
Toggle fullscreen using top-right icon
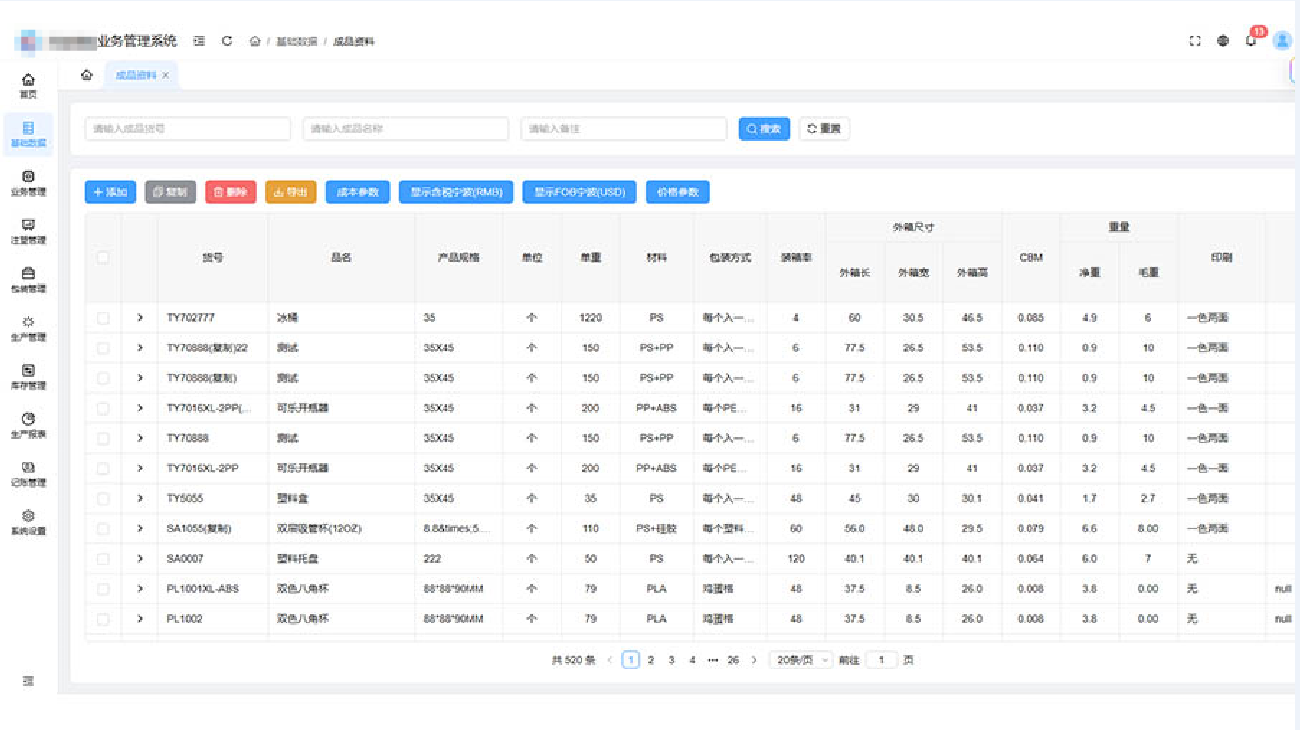(1194, 41)
